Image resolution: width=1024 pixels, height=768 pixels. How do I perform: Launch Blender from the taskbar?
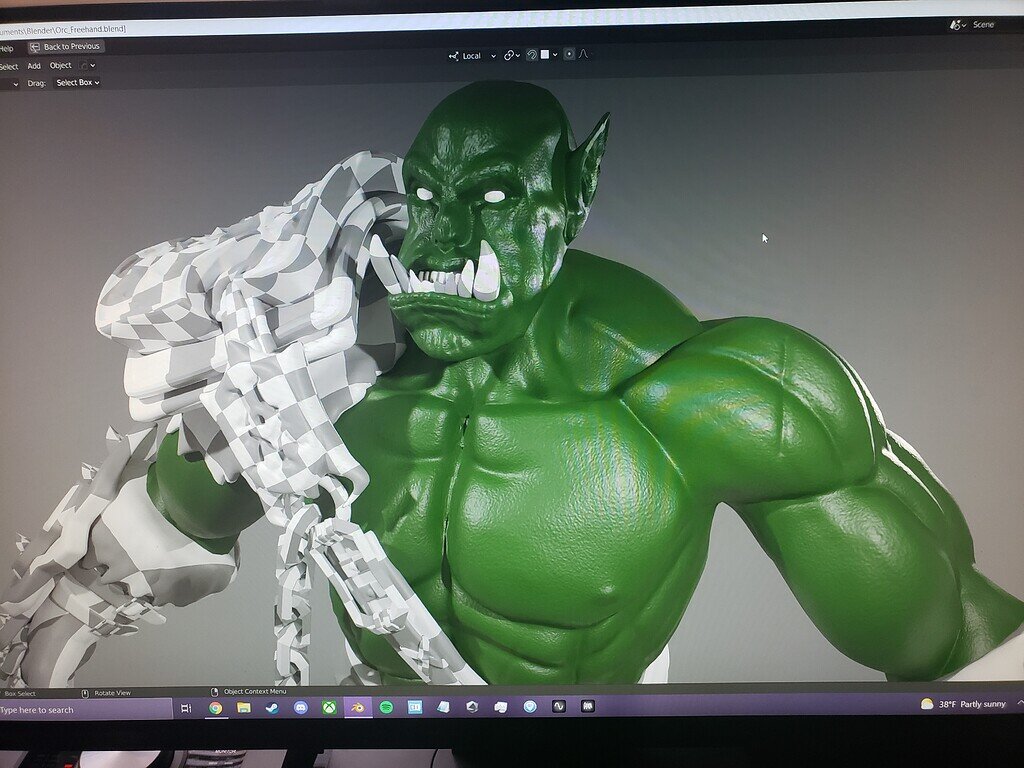tap(359, 707)
